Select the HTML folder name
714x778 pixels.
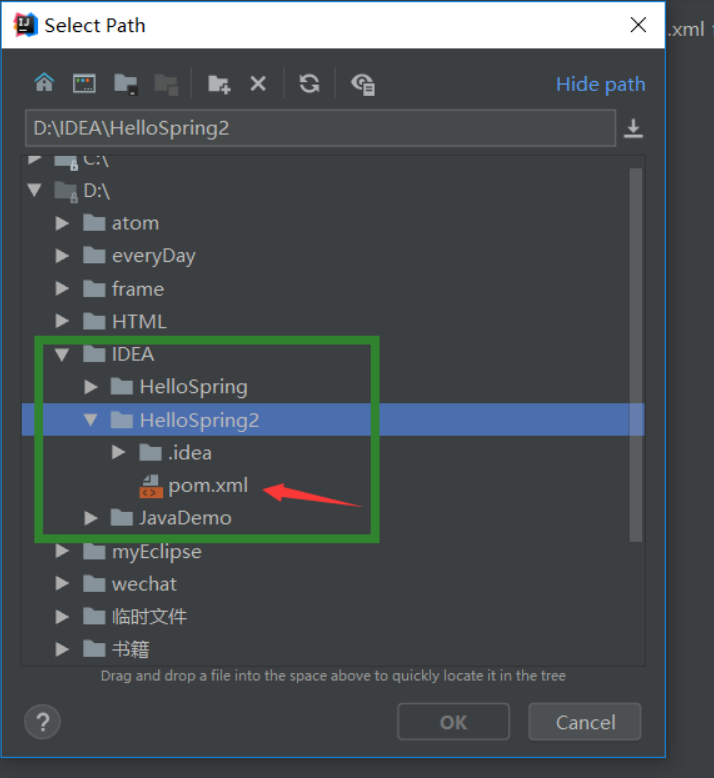(139, 322)
